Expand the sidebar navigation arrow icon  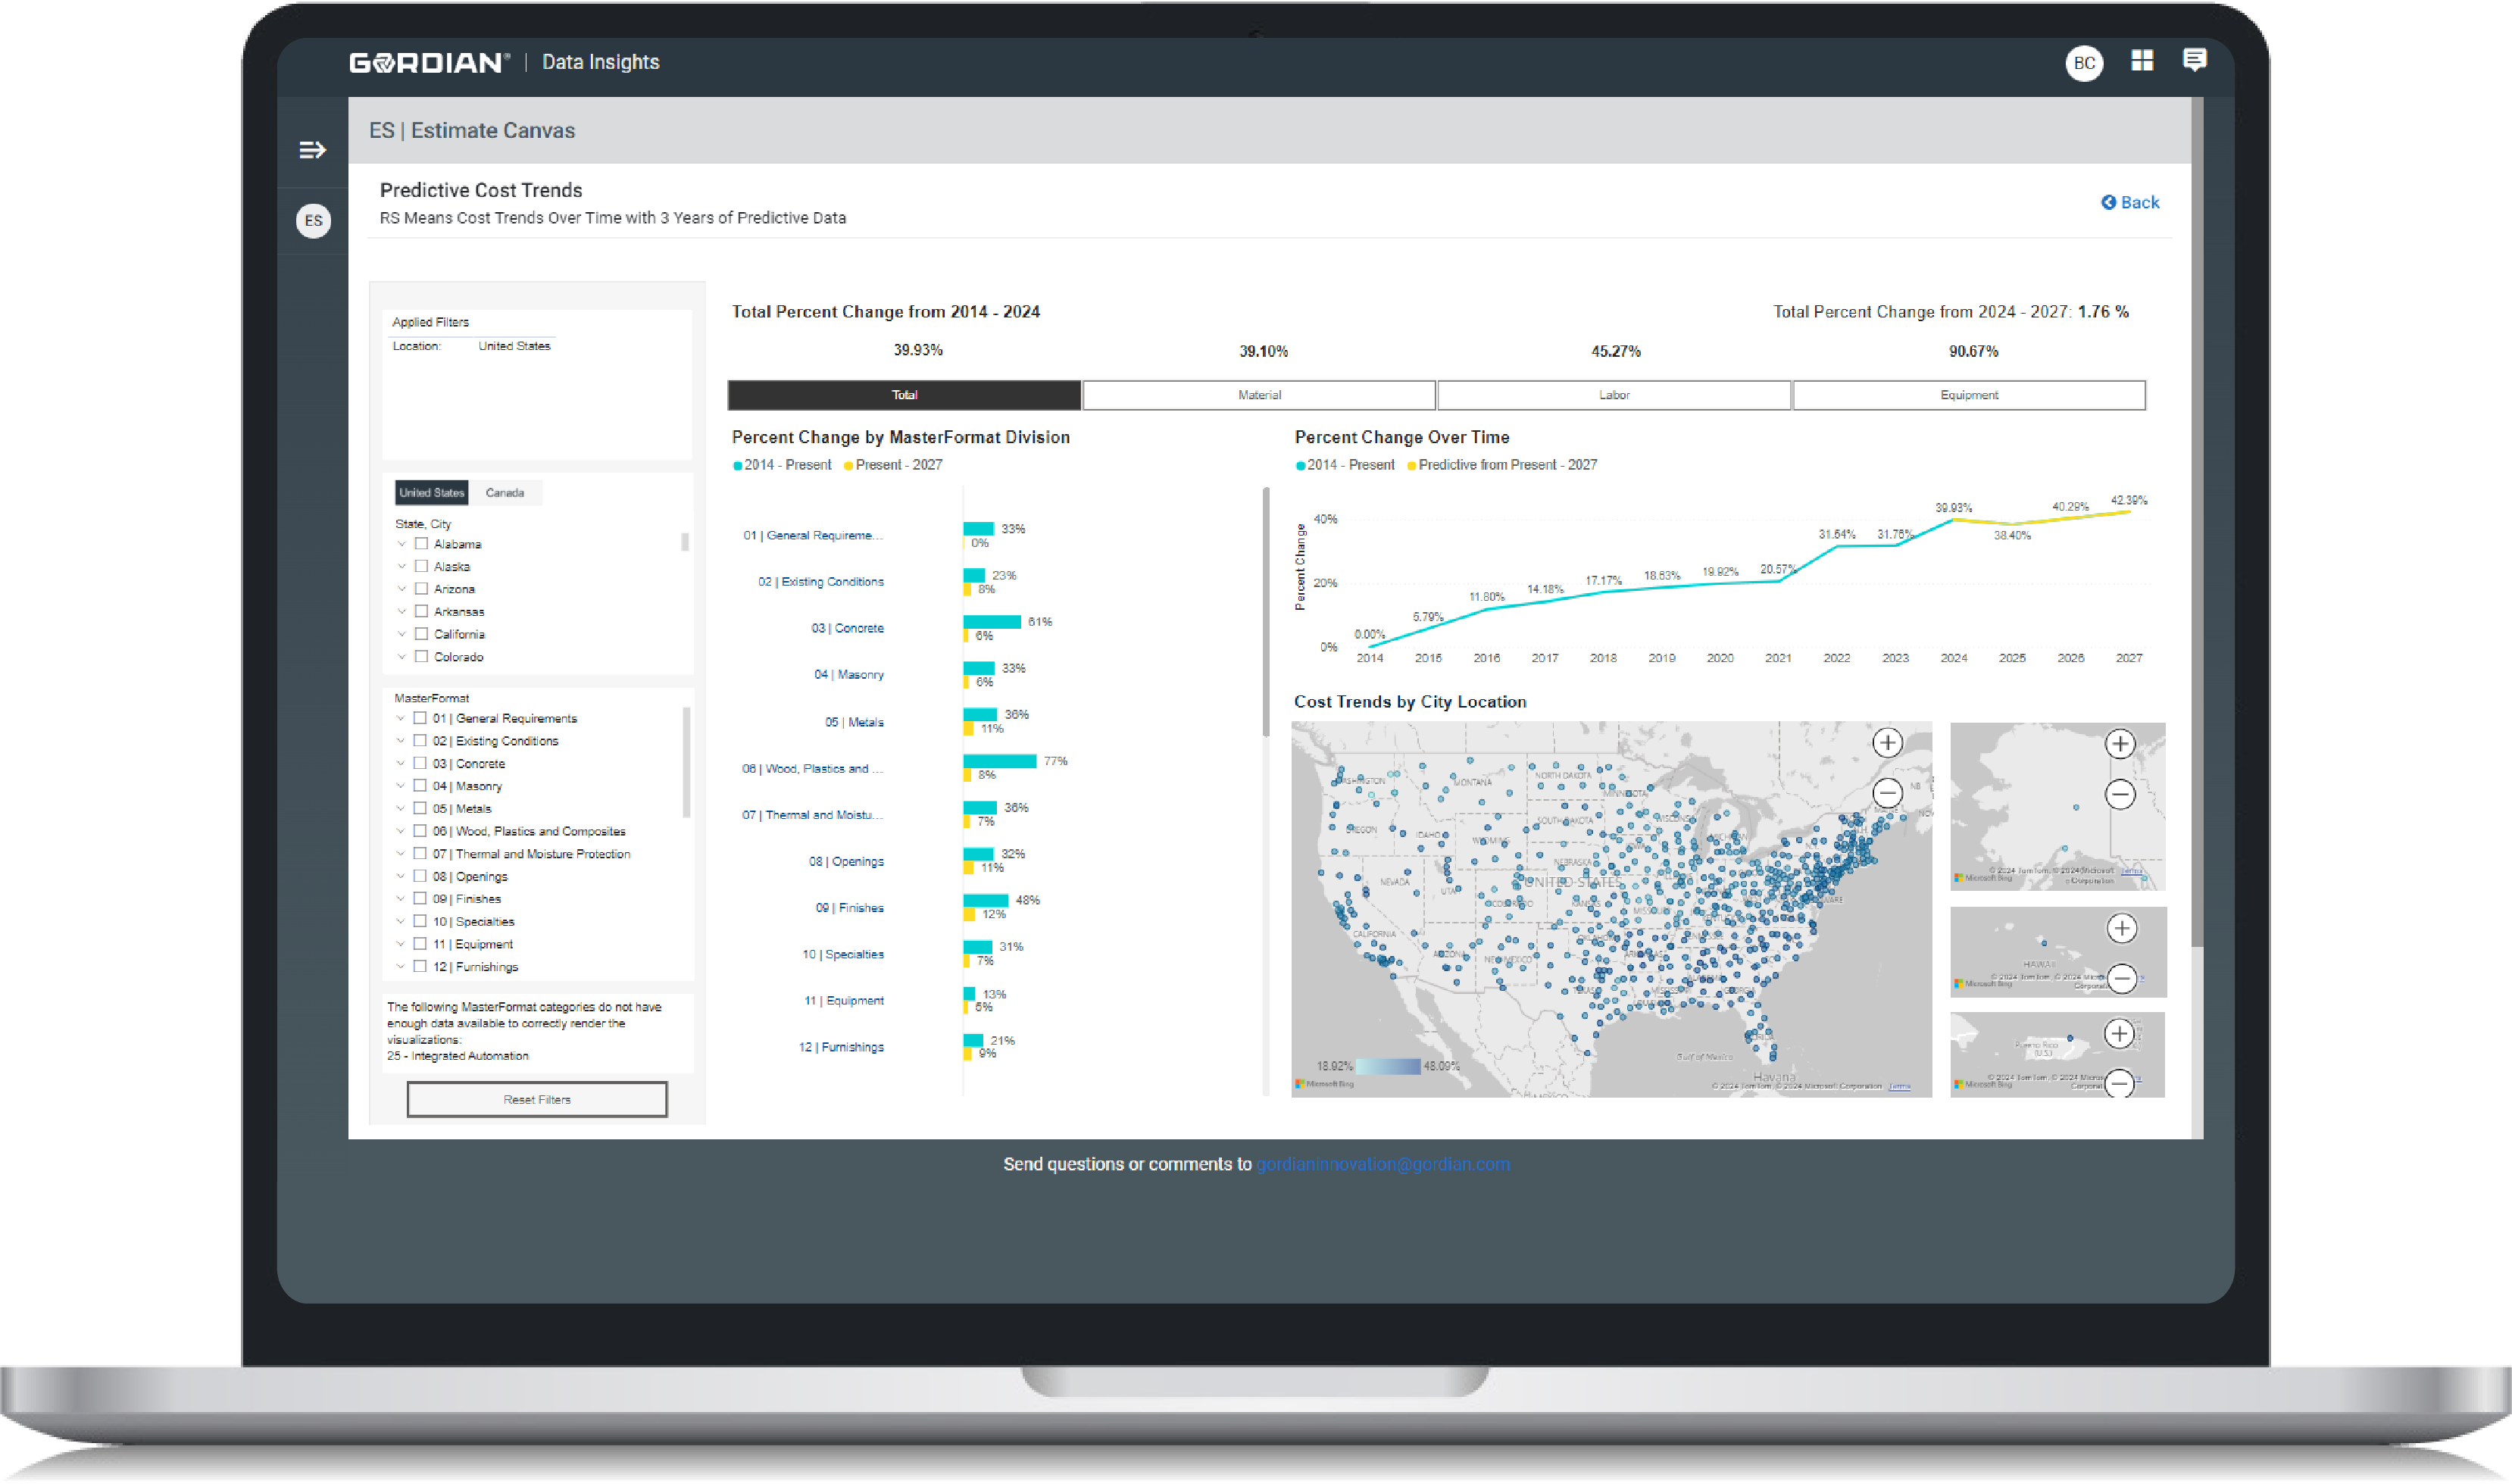coord(312,150)
